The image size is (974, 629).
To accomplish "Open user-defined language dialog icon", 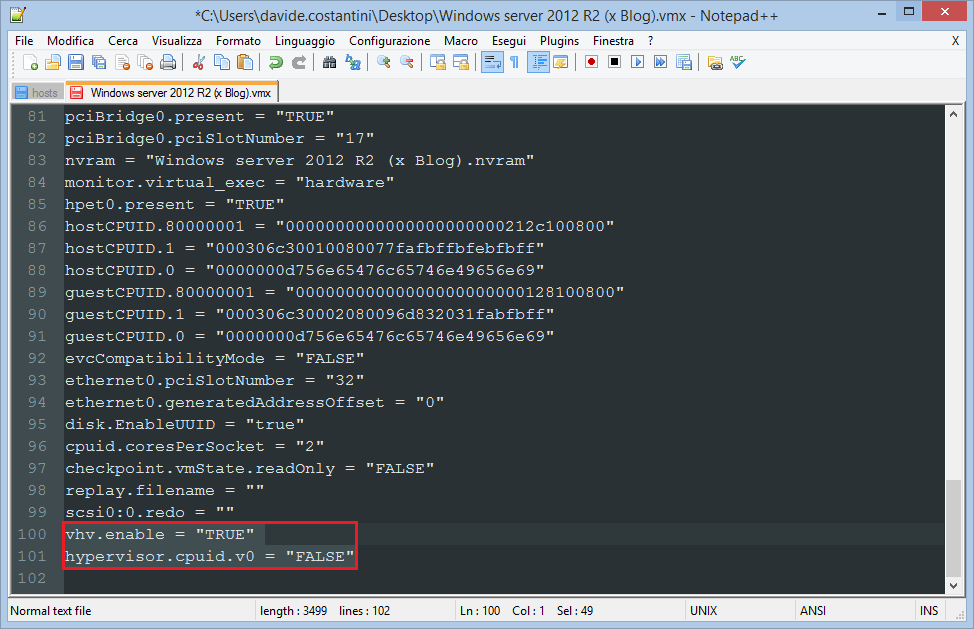I will (560, 62).
